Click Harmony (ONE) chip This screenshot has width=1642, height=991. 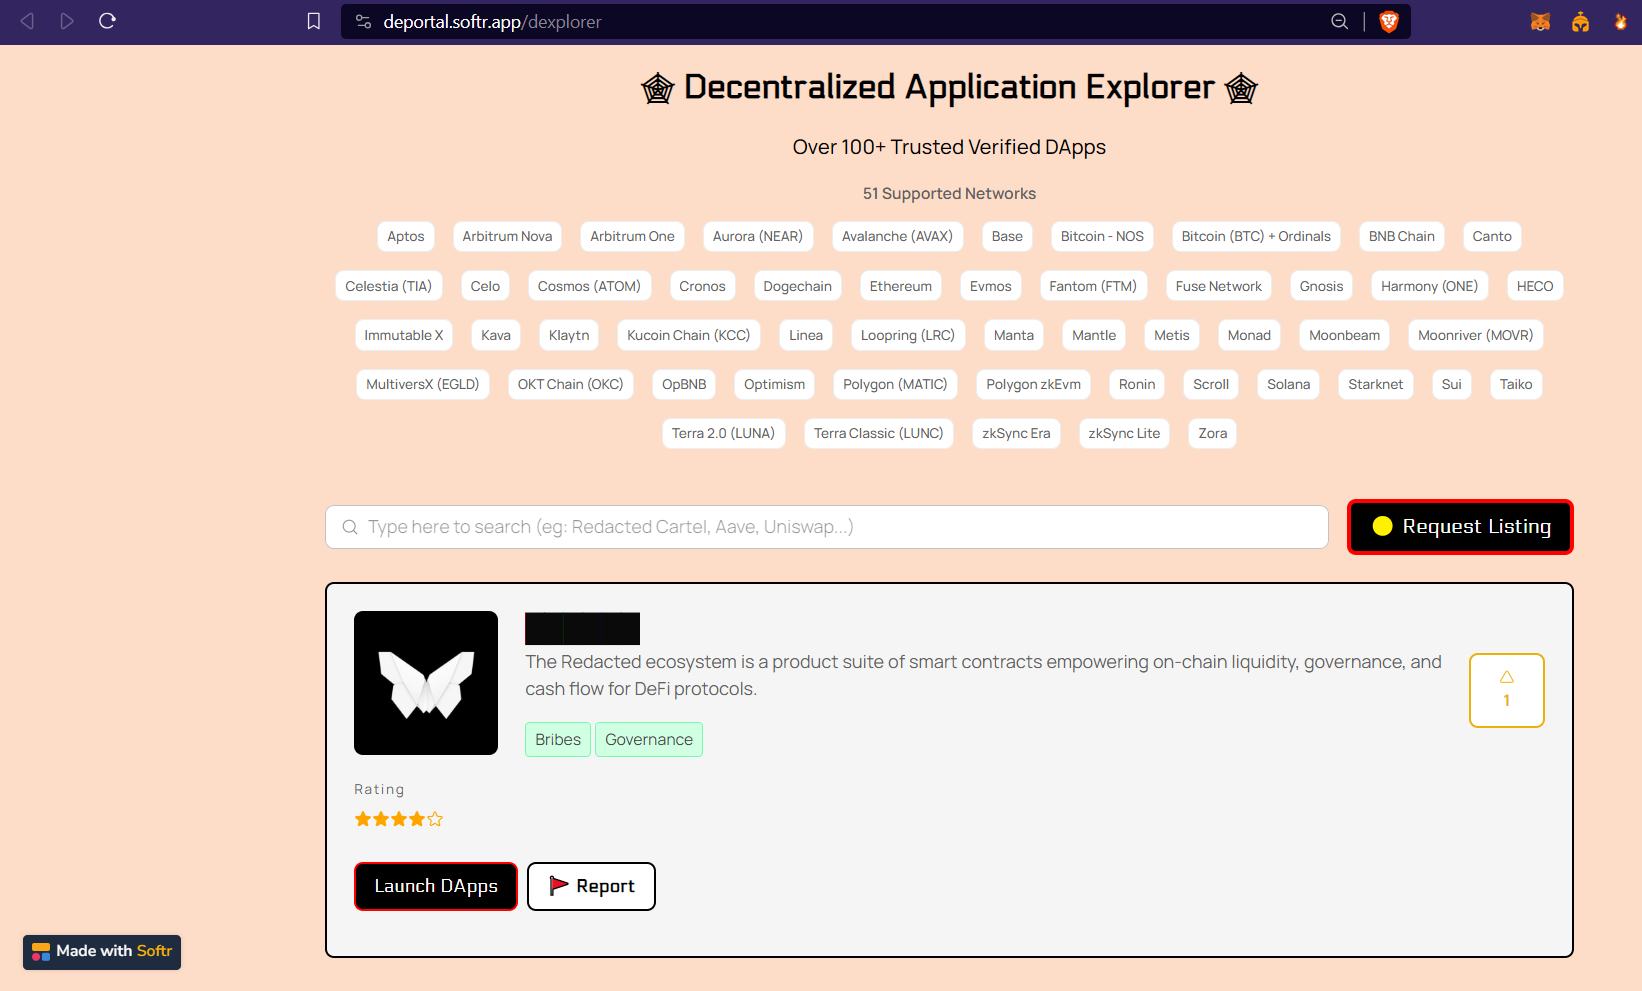(x=1429, y=286)
